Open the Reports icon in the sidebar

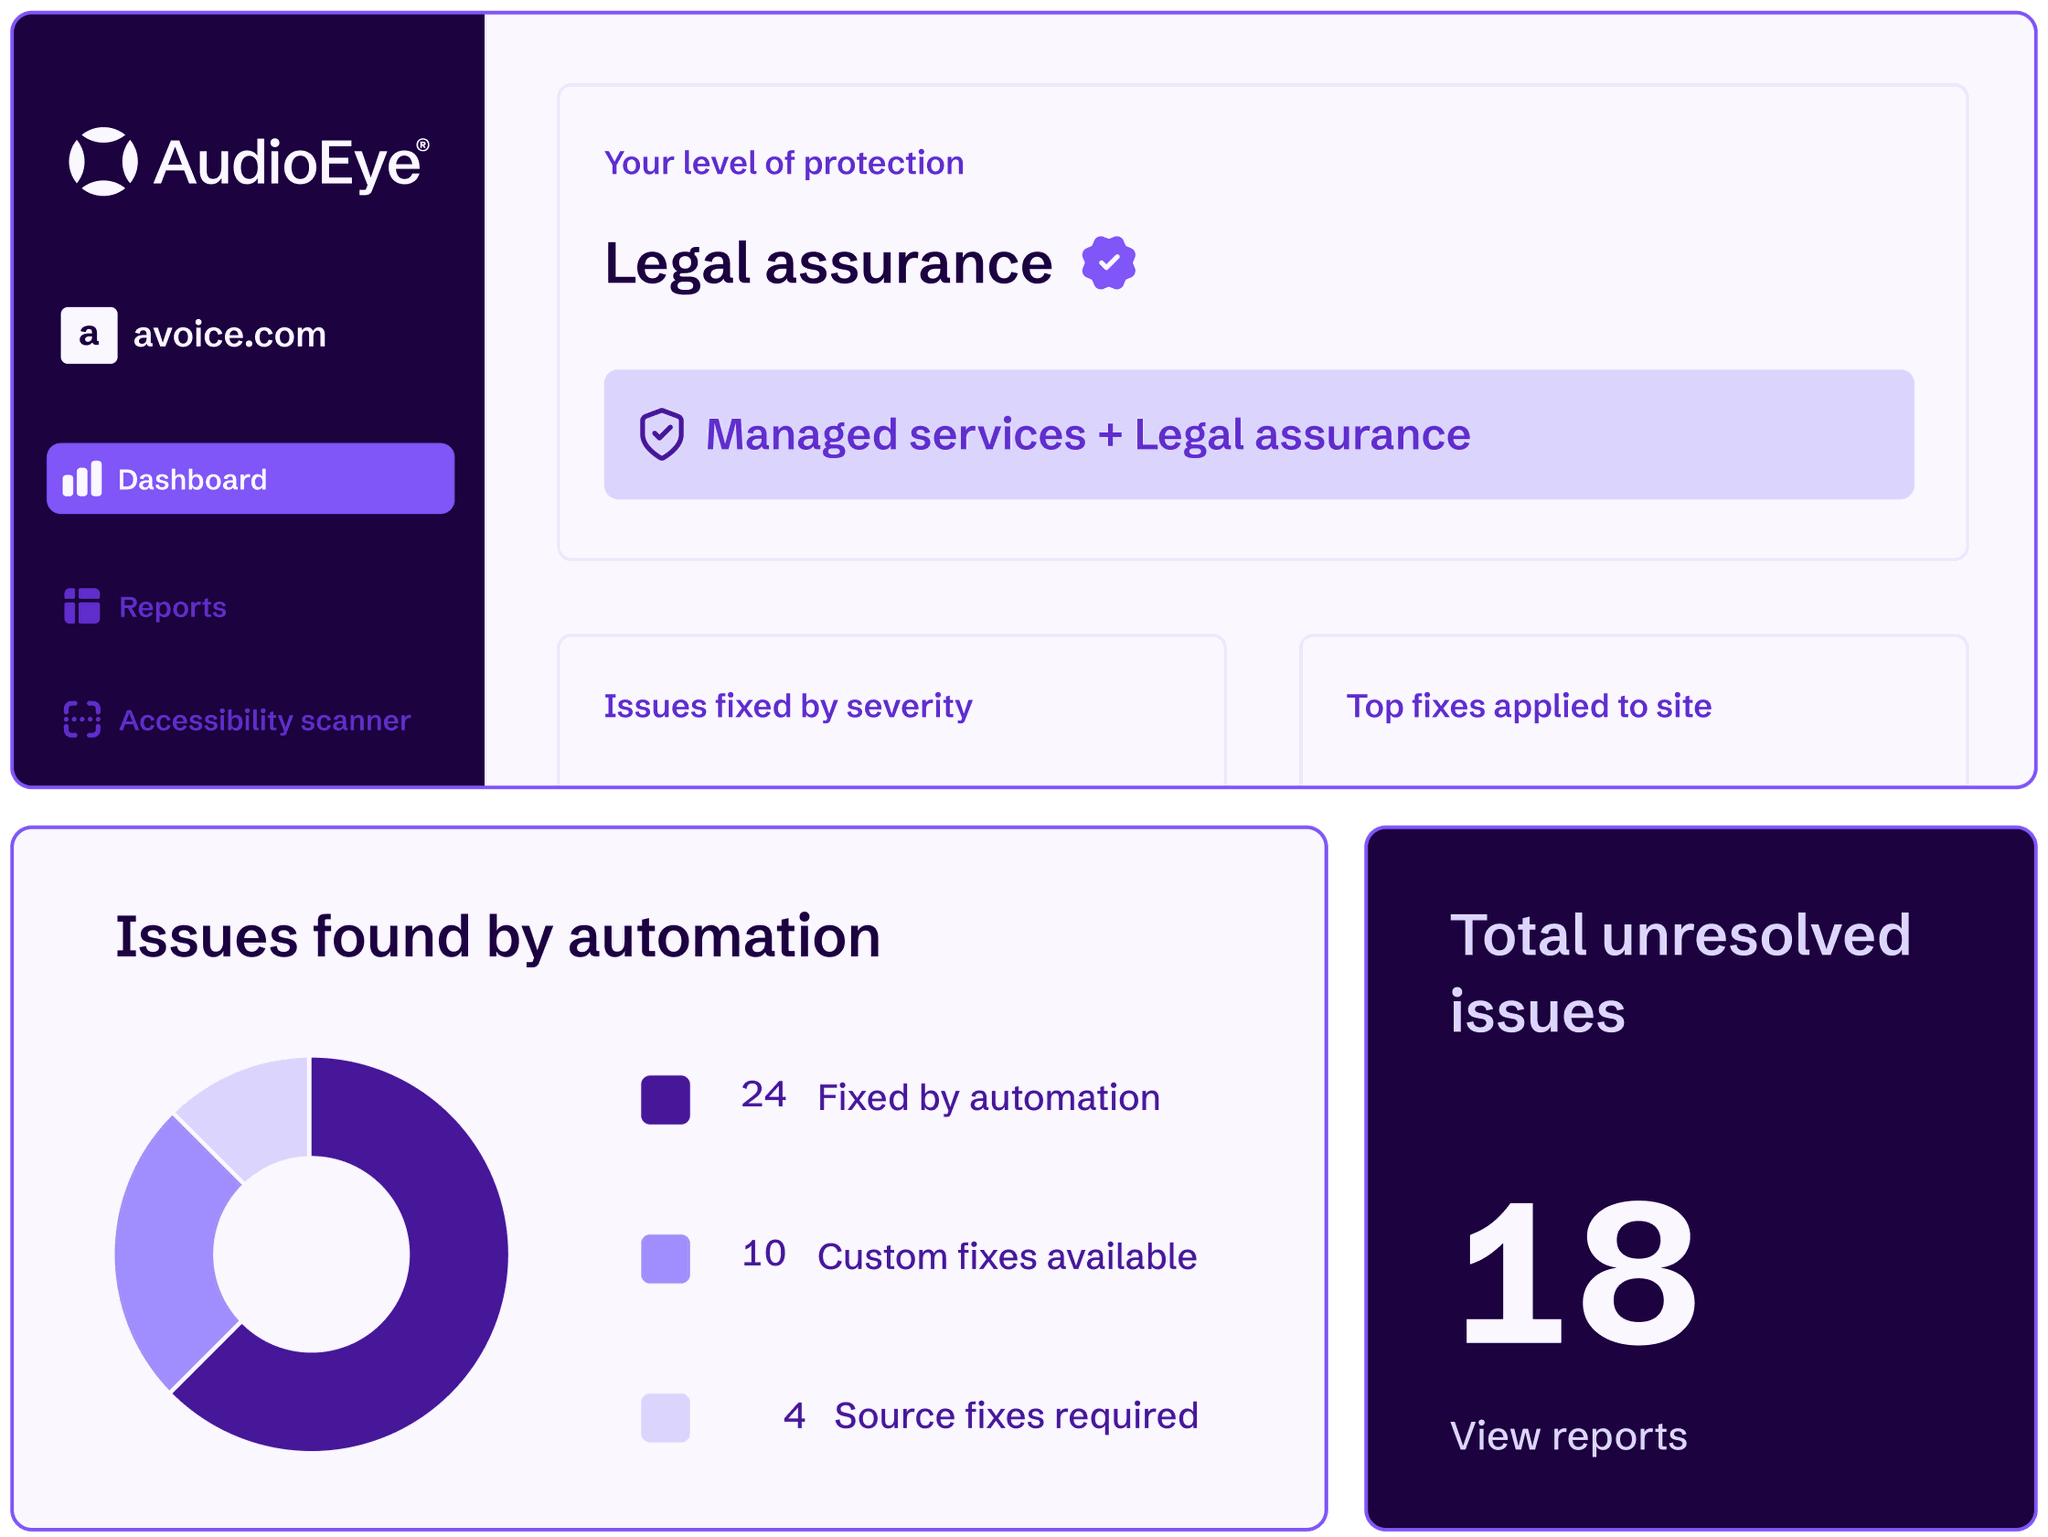[x=81, y=606]
